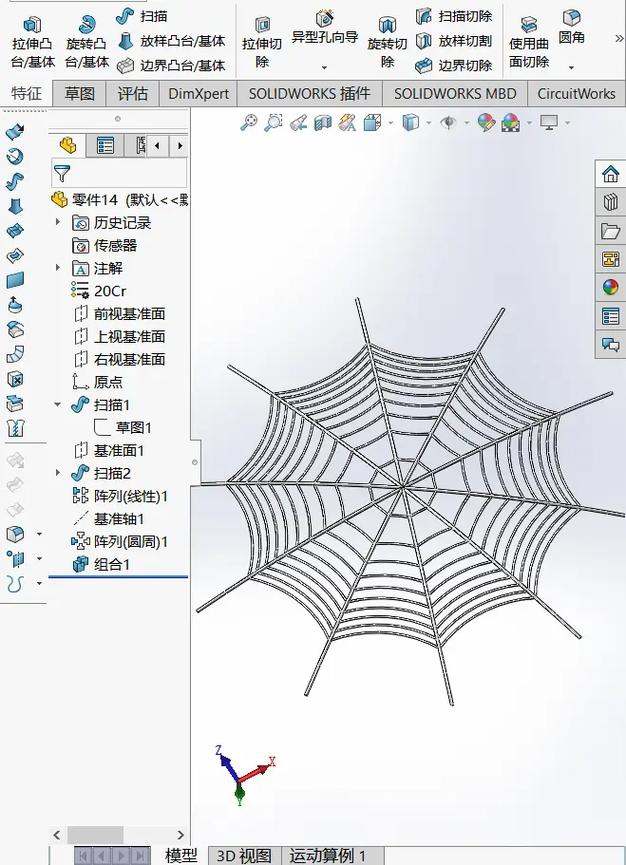Open Appearances color ball in task pane
This screenshot has height=865, width=626.
pos(611,287)
